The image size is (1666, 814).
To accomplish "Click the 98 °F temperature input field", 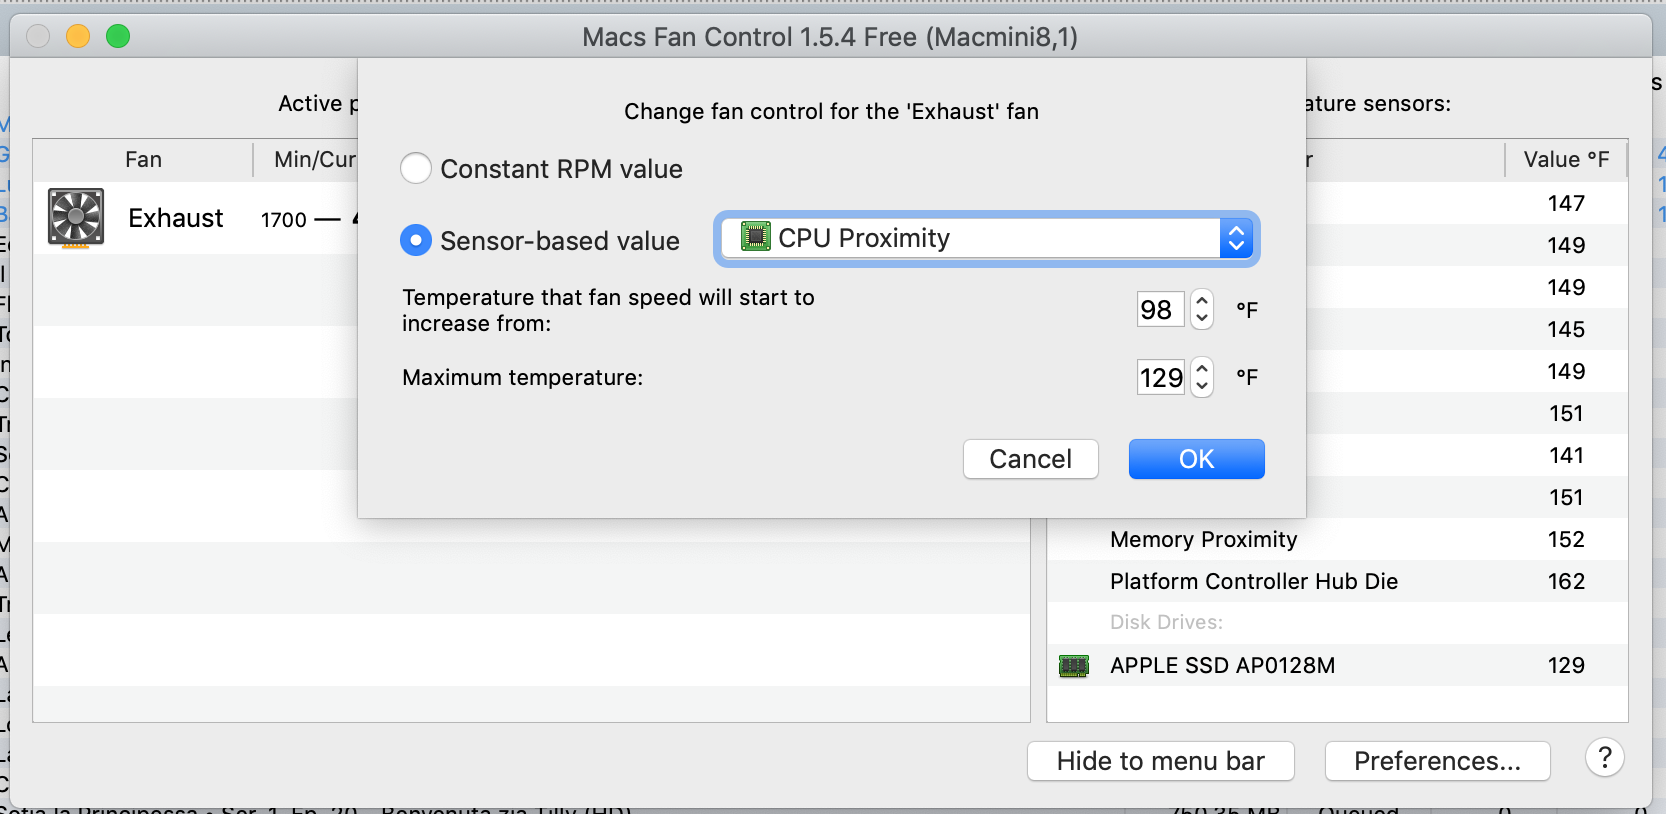I will tap(1159, 310).
